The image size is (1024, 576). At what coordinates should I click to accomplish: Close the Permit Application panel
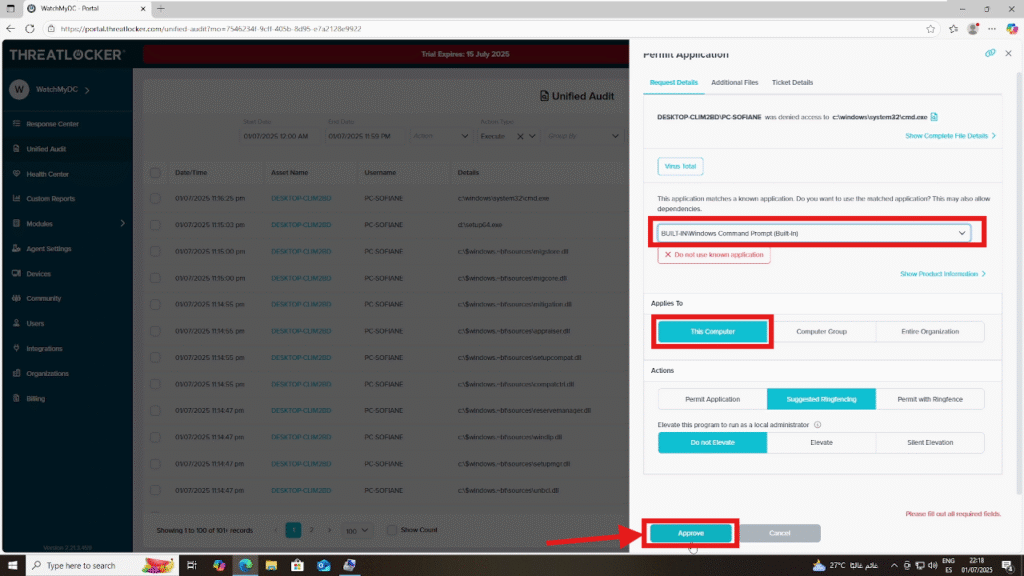[1008, 54]
